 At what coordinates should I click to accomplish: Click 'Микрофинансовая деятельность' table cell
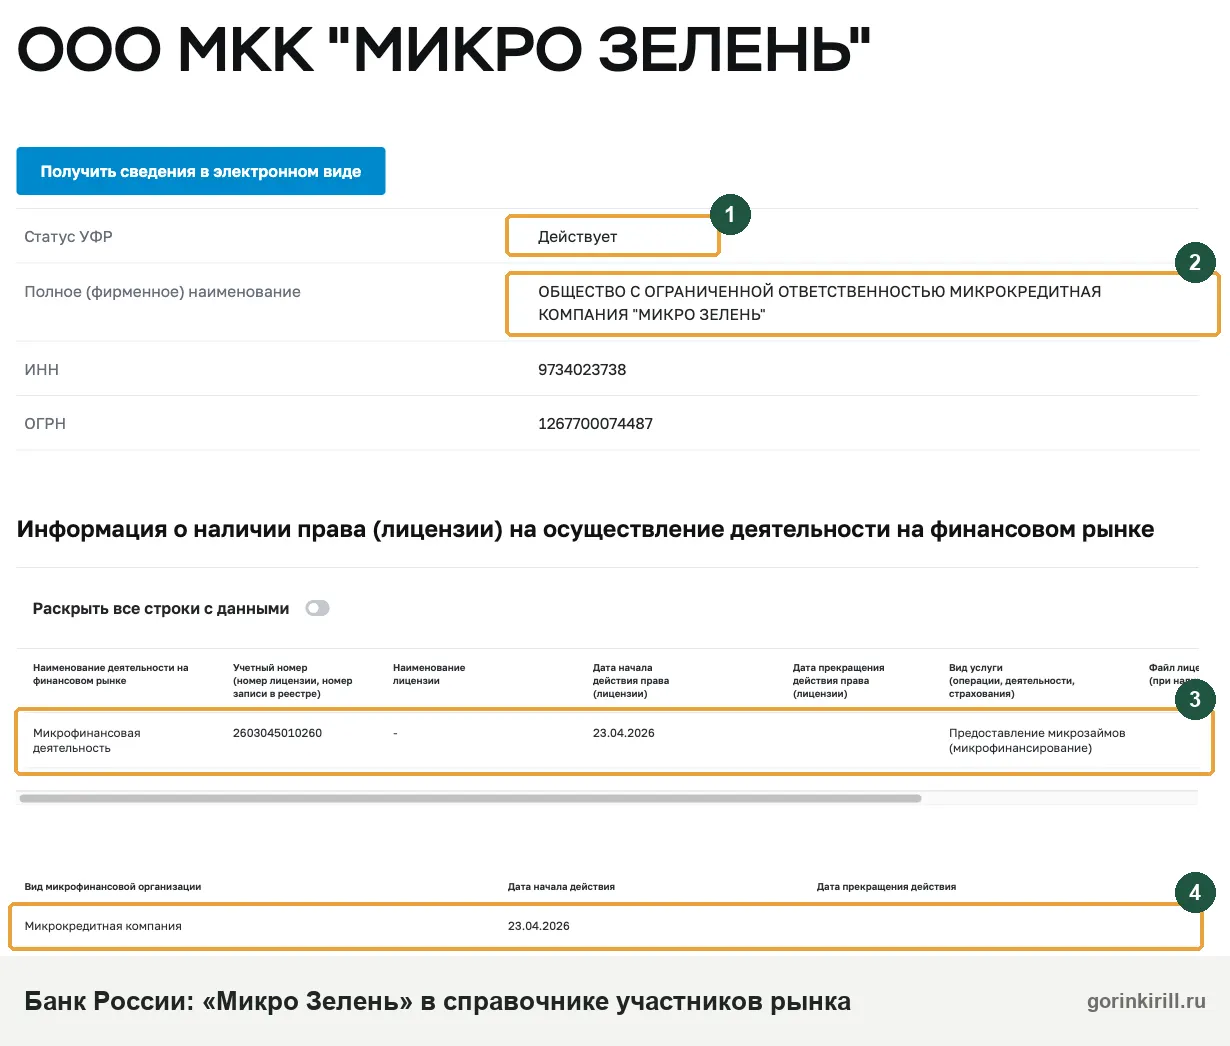point(86,740)
